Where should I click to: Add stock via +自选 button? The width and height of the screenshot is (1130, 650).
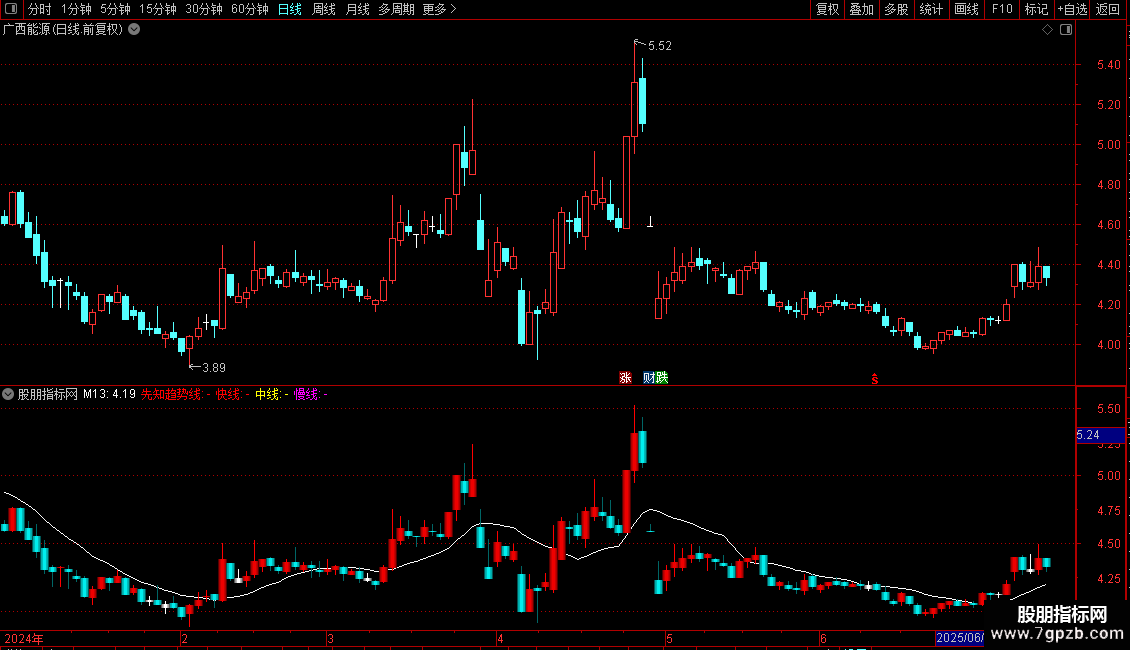(1072, 9)
